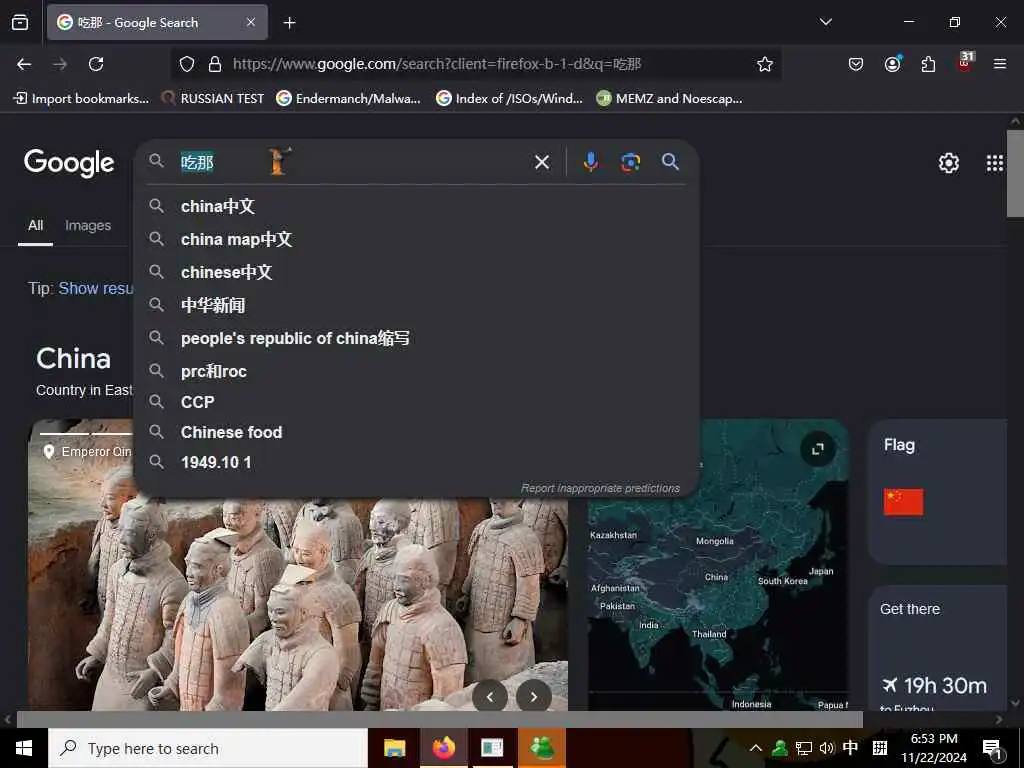Click the horizontal page scrollbar

click(440, 719)
